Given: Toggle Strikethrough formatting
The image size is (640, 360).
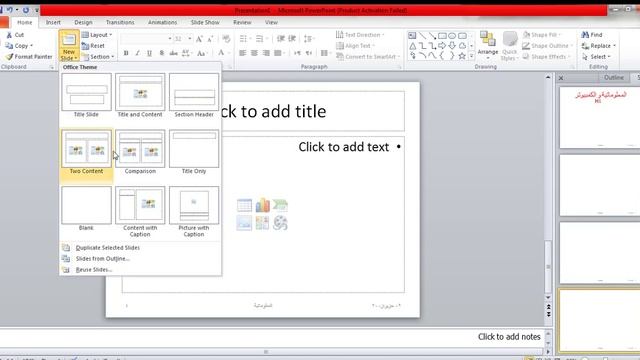Looking at the screenshot, I should click(173, 53).
